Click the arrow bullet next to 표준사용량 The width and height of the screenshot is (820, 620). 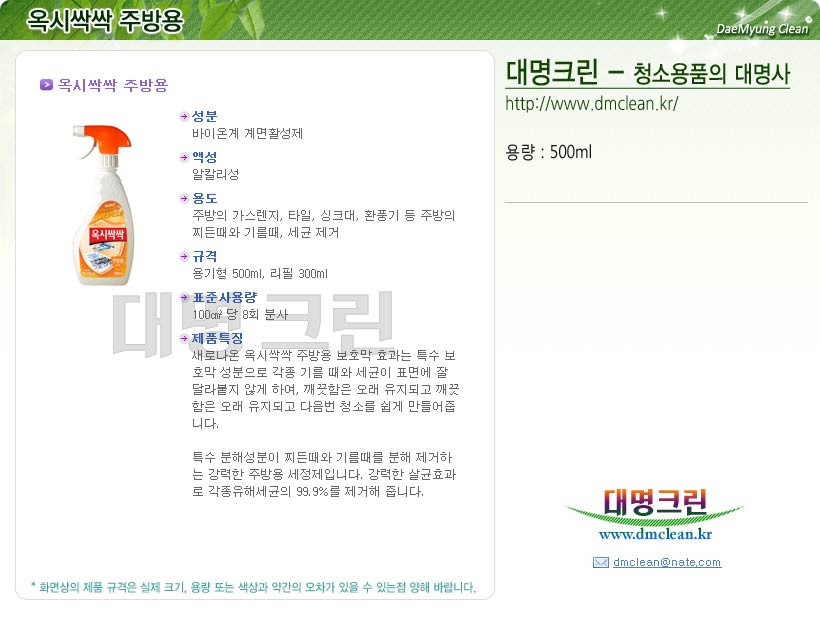tap(184, 297)
